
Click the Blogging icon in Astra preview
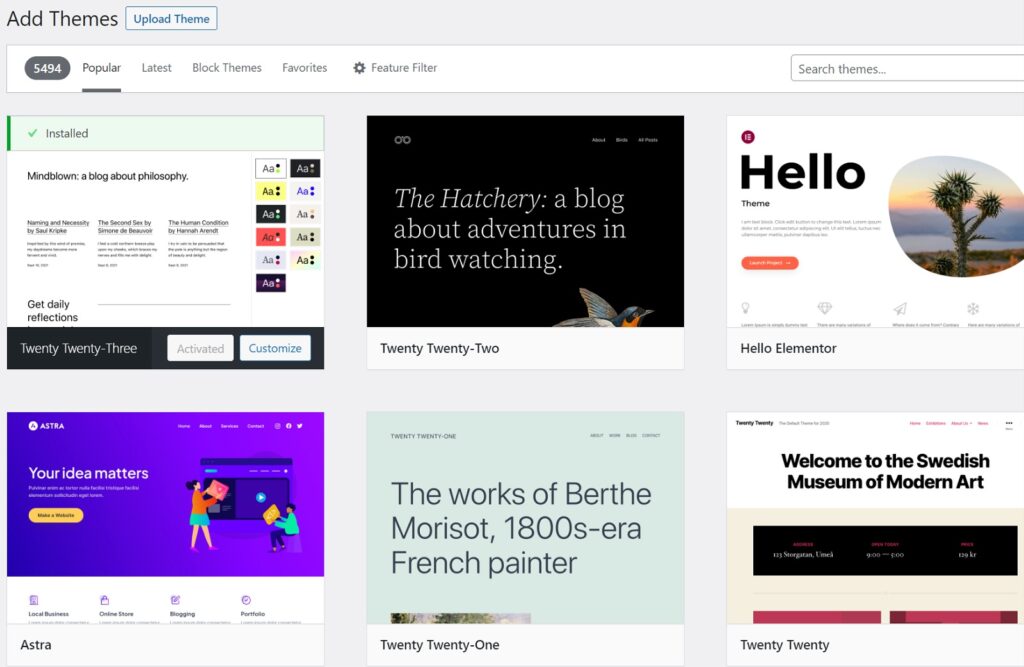[x=175, y=600]
